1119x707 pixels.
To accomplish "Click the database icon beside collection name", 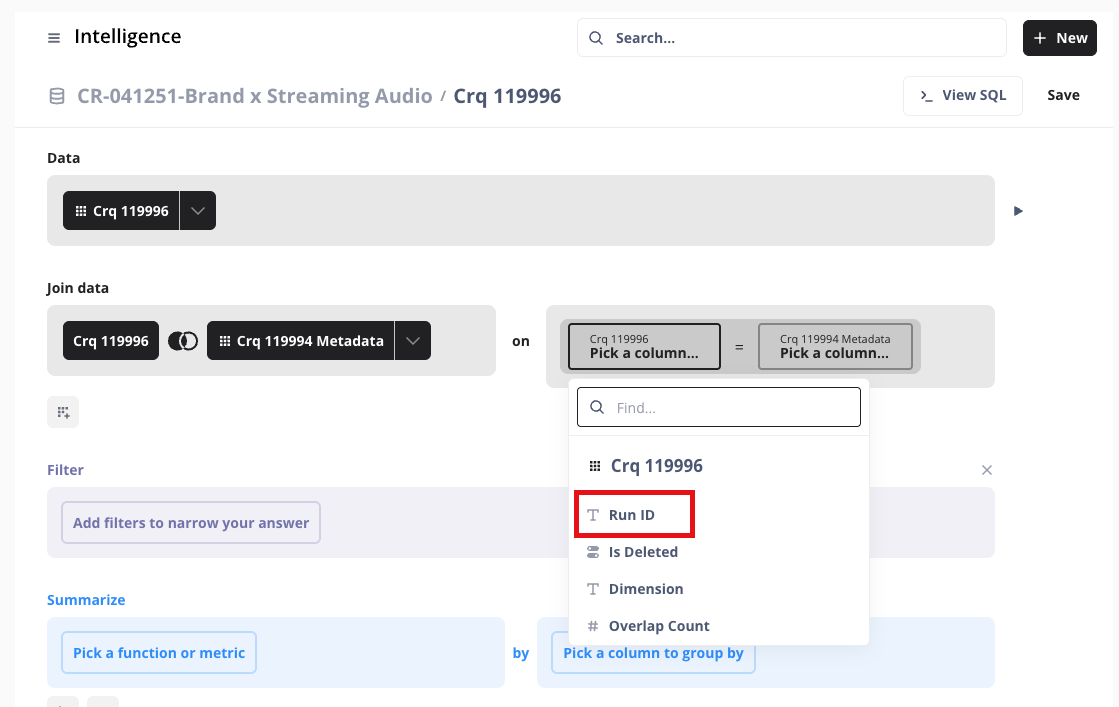I will coord(57,96).
